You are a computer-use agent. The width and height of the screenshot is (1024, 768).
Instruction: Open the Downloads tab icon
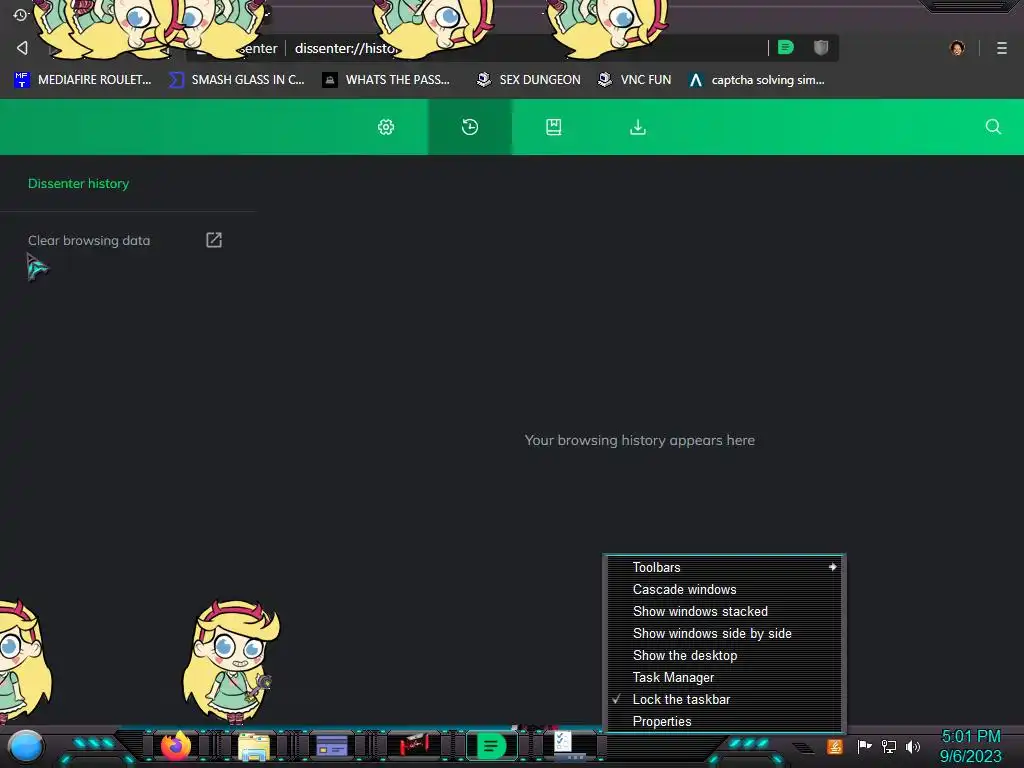pos(637,127)
